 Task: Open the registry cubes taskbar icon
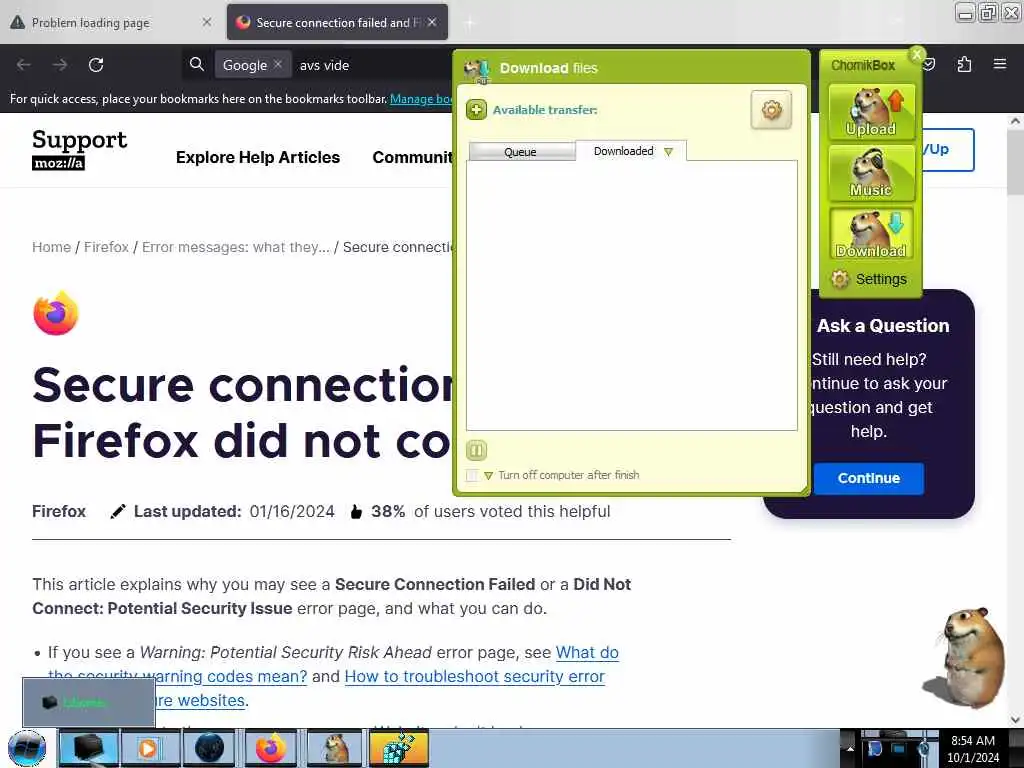(x=399, y=748)
